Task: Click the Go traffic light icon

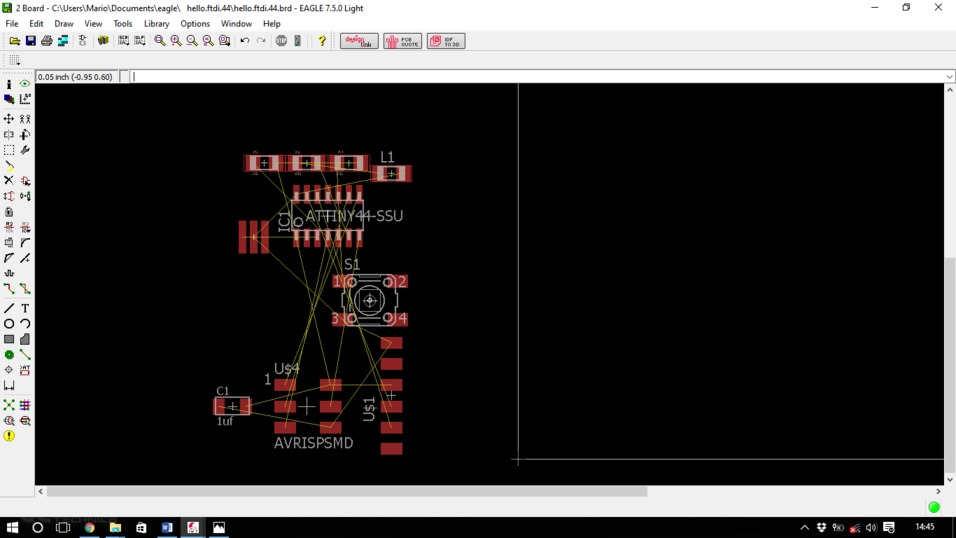Action: pos(298,41)
